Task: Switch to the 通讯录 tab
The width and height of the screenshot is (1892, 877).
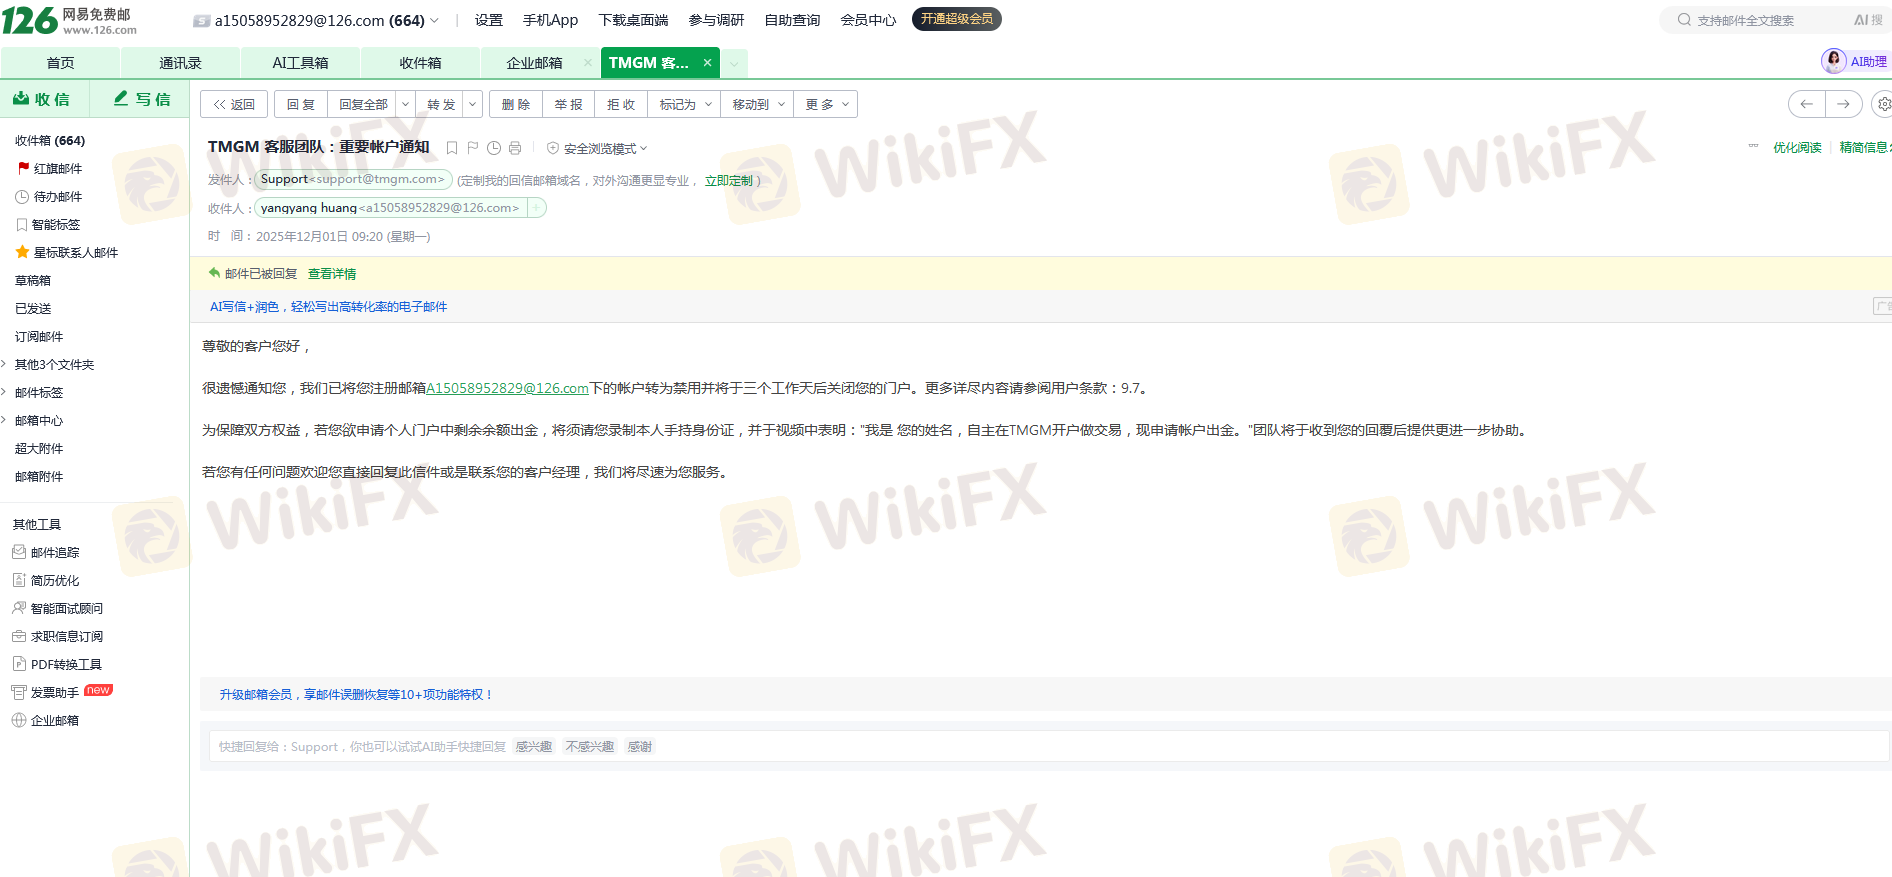Action: (180, 63)
